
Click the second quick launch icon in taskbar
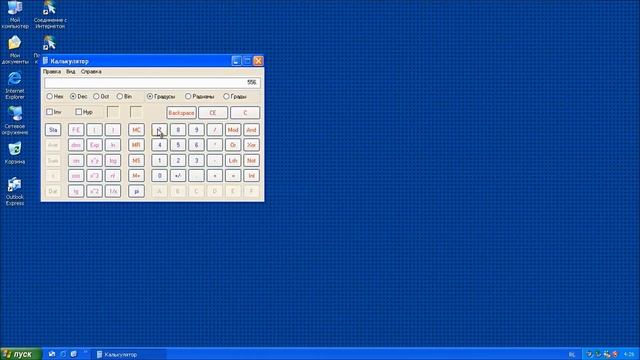point(63,354)
